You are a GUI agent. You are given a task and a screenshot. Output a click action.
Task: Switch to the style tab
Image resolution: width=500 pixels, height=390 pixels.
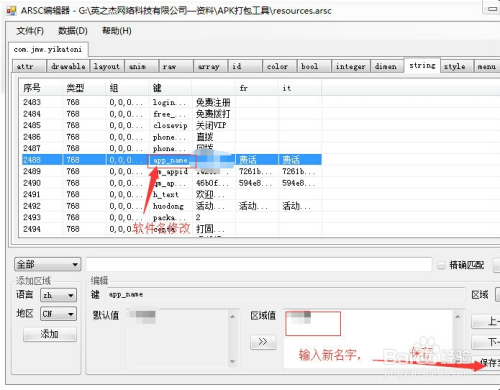(x=457, y=66)
